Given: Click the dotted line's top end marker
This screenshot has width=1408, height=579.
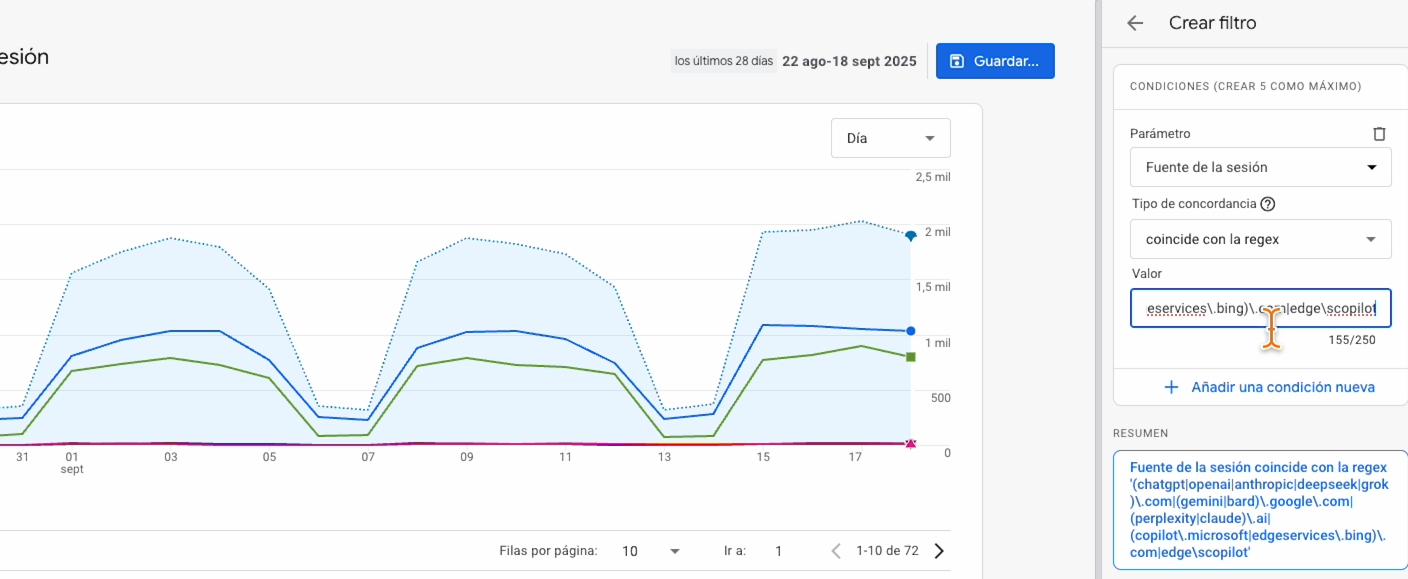Looking at the screenshot, I should (x=910, y=236).
